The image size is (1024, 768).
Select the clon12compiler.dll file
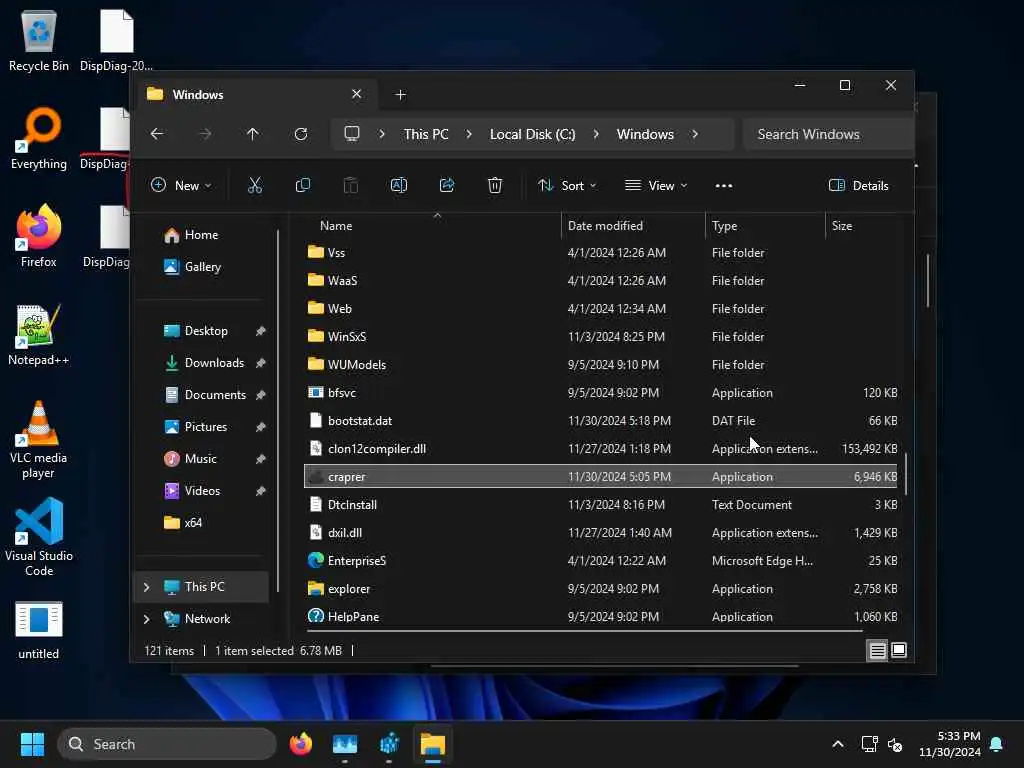click(x=601, y=449)
